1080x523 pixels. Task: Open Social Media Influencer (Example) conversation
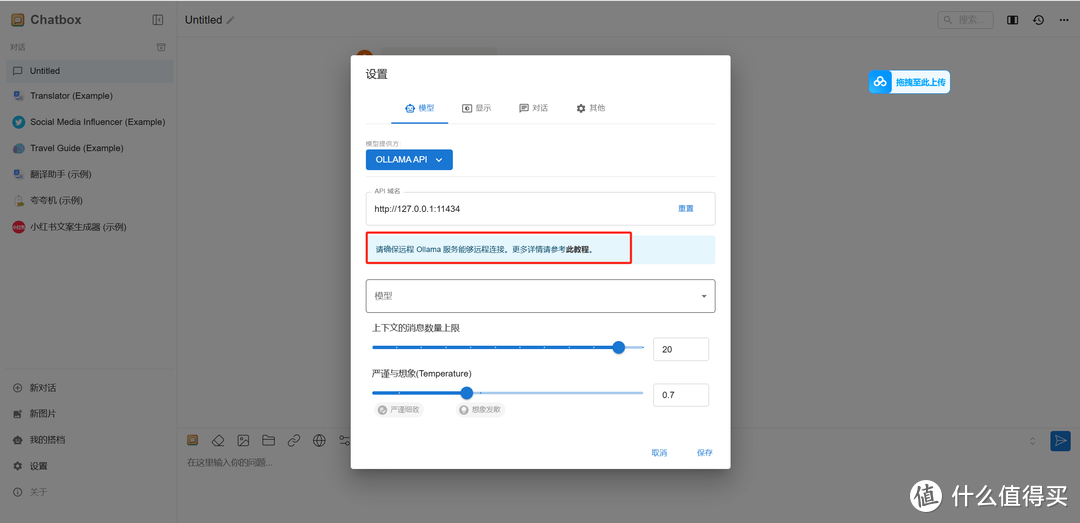coord(90,122)
